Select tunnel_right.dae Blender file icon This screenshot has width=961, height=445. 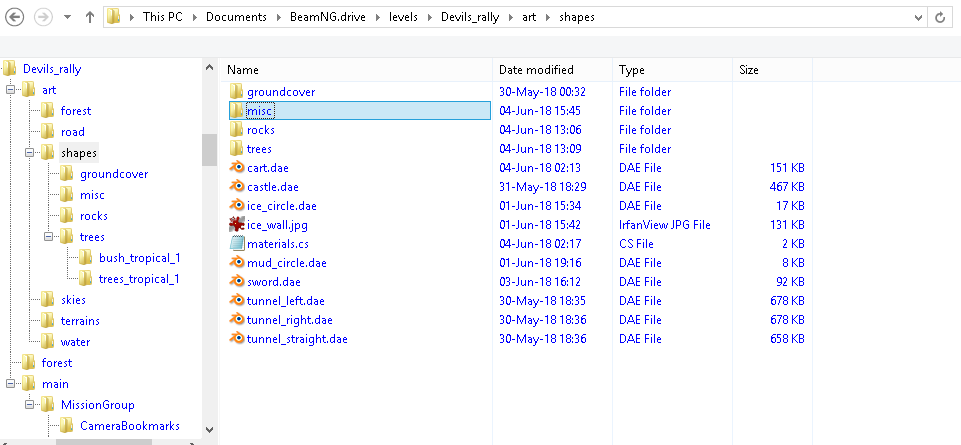[237, 320]
